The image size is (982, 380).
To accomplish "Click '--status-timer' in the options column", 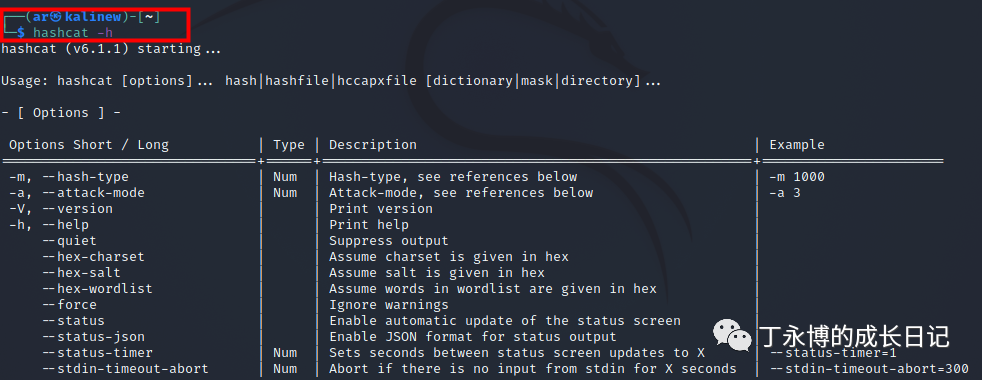I will (x=97, y=352).
